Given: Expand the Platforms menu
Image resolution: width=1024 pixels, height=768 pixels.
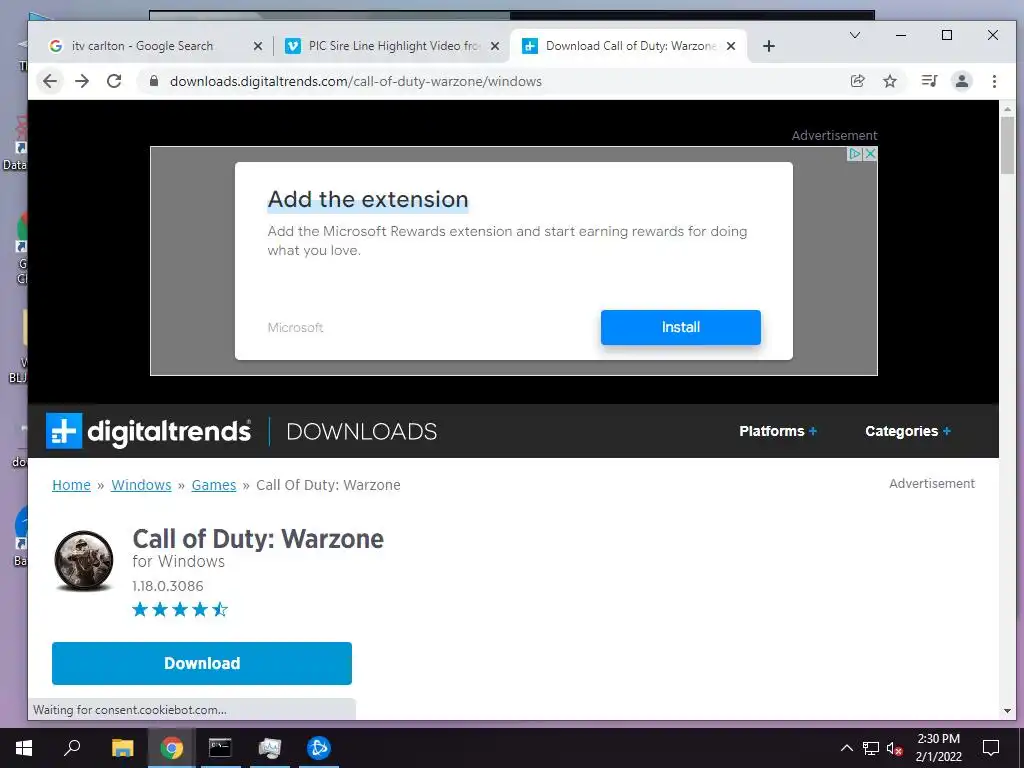Looking at the screenshot, I should point(778,431).
